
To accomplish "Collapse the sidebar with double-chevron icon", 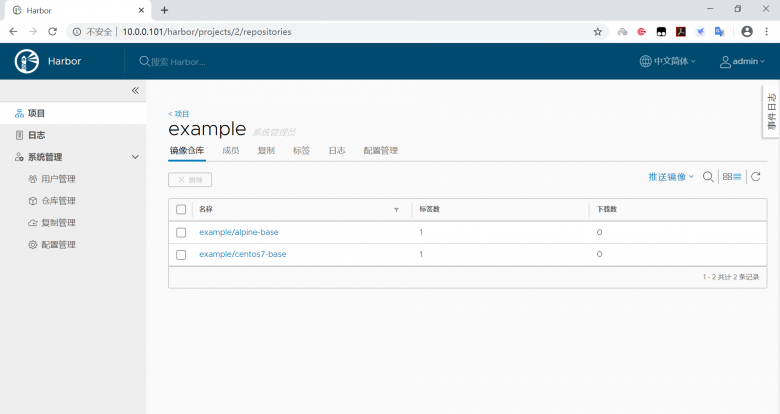I will pyautogui.click(x=135, y=91).
